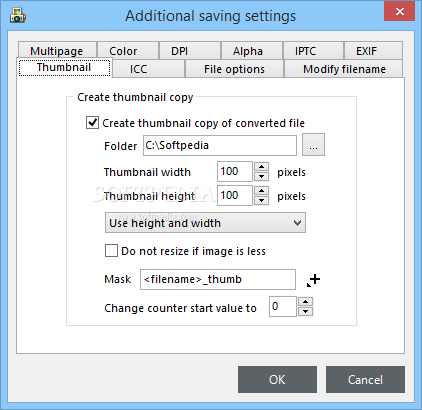
Task: Click the Mask filename input field
Action: click(218, 279)
